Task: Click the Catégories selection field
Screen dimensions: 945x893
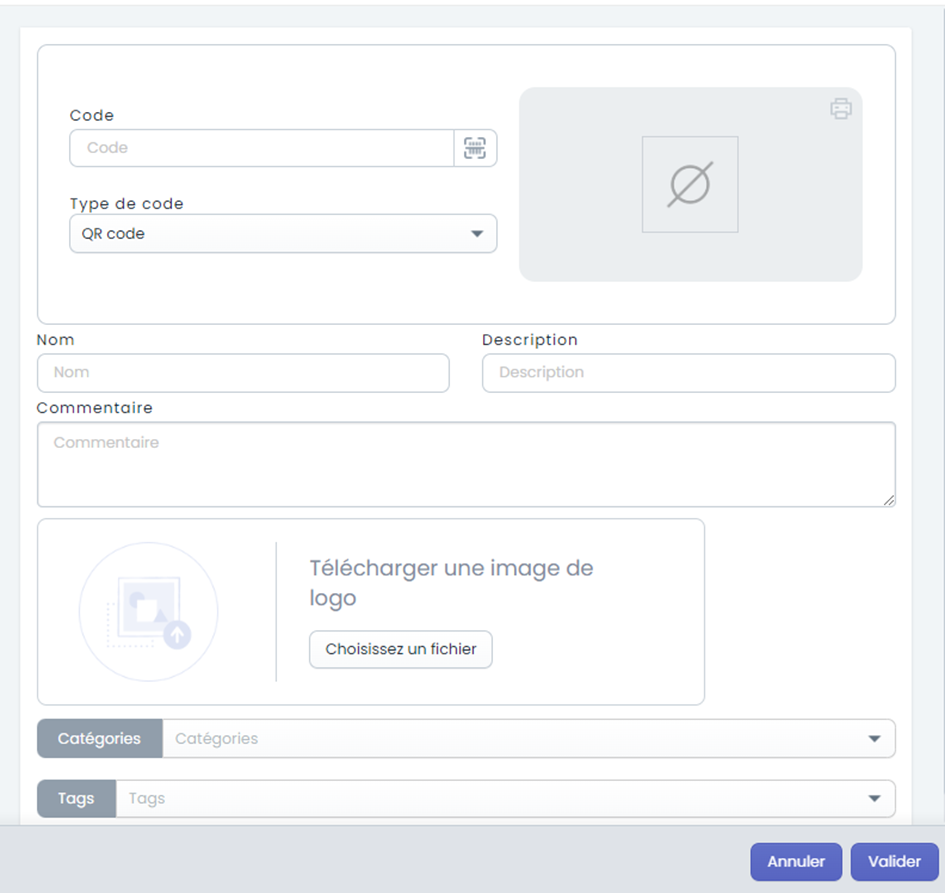Action: (529, 739)
